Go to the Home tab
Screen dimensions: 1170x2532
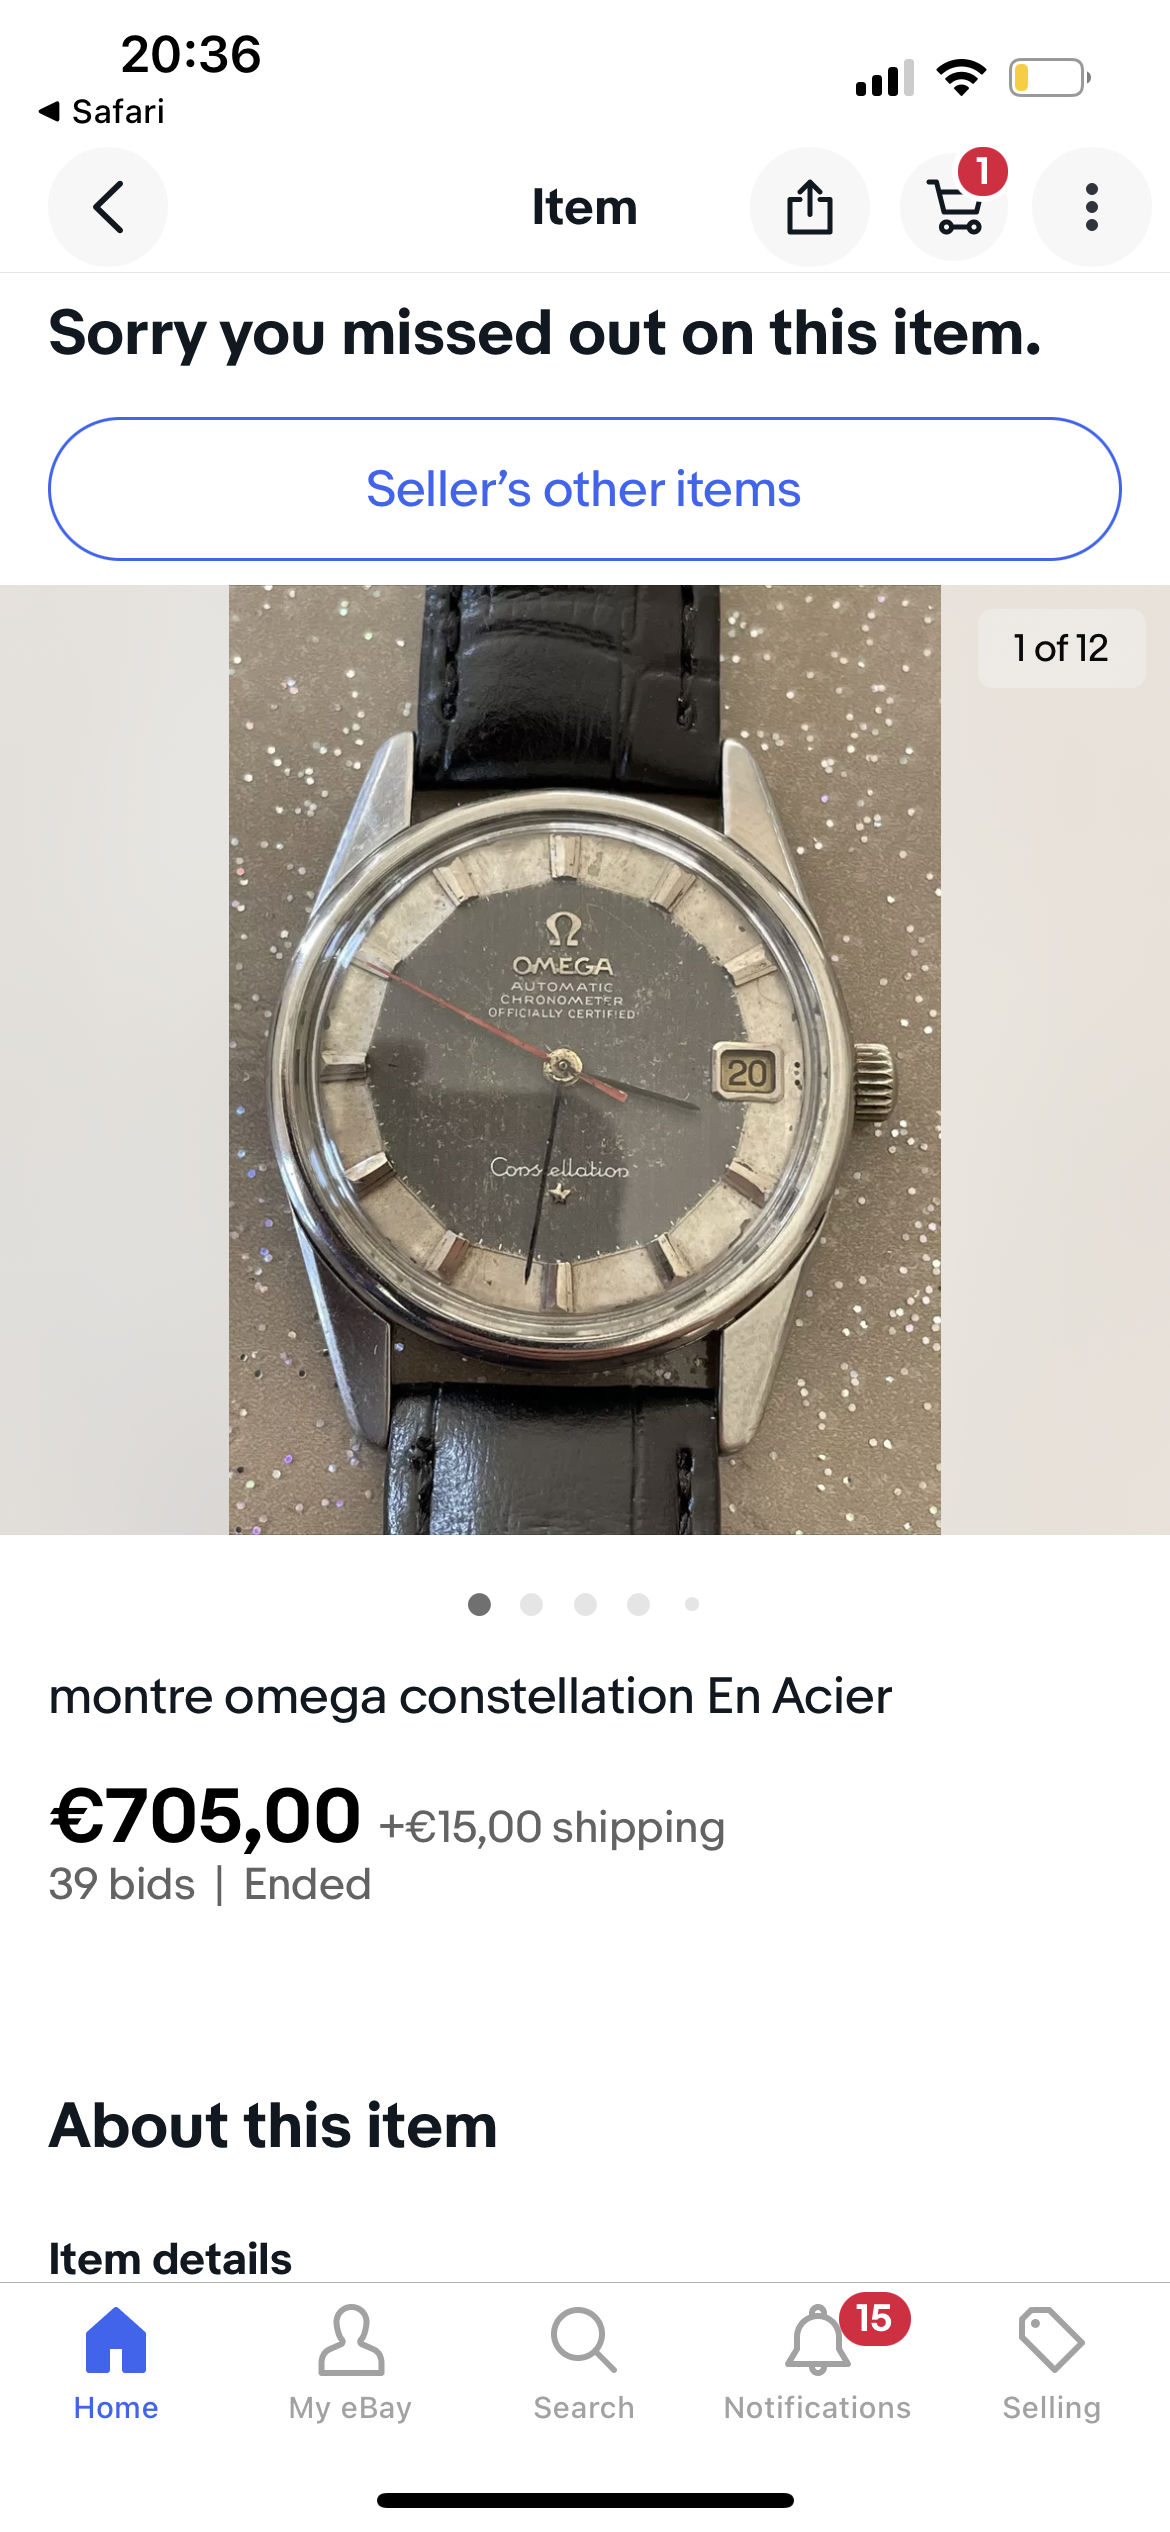(116, 2364)
